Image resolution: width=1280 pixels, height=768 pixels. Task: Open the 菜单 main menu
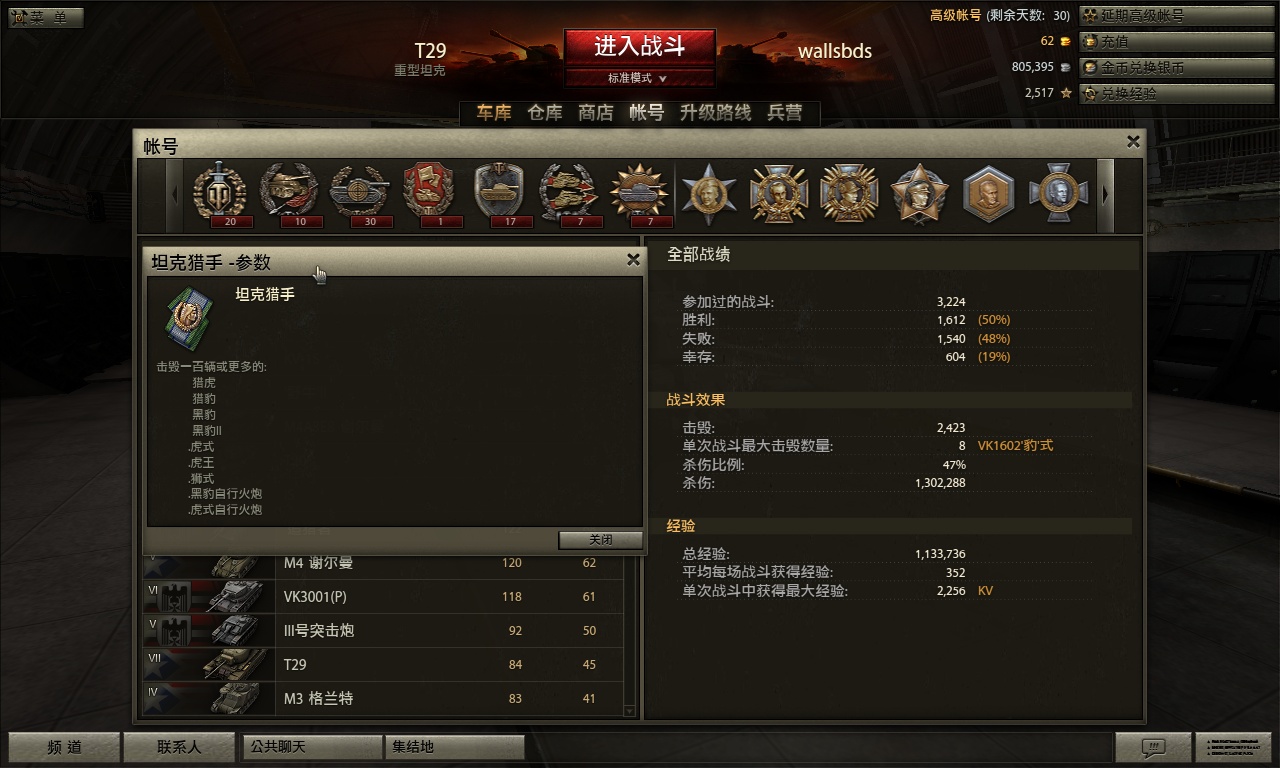[46, 18]
